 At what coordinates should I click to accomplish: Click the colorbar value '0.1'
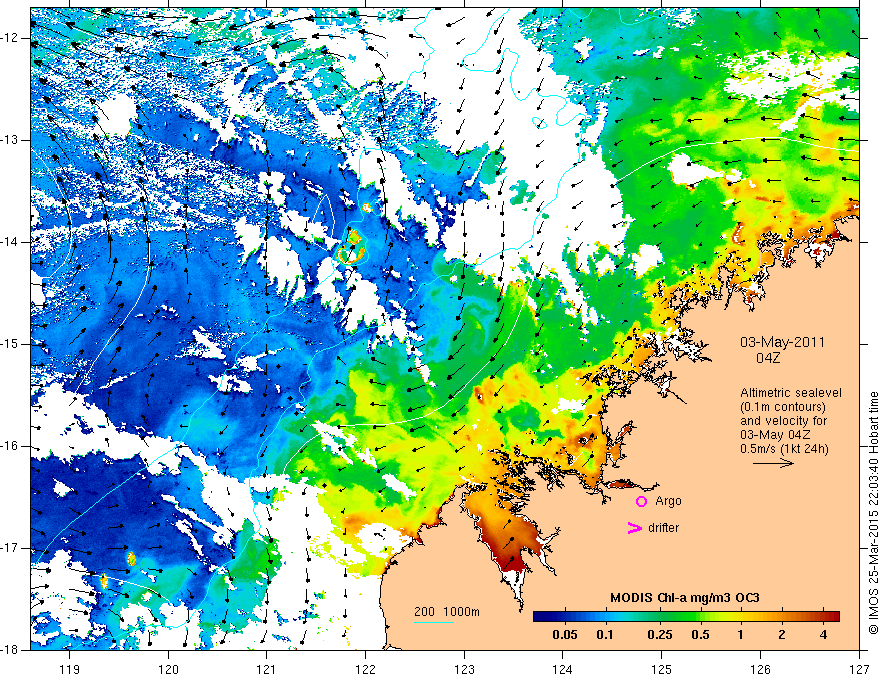click(x=604, y=635)
